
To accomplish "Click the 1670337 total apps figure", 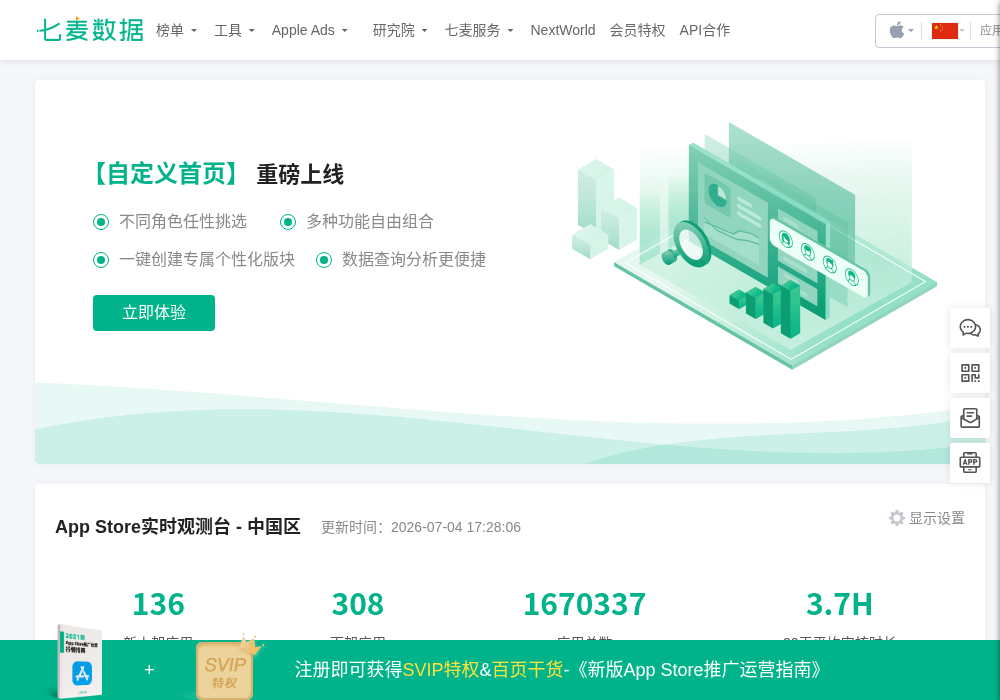I will point(584,604).
